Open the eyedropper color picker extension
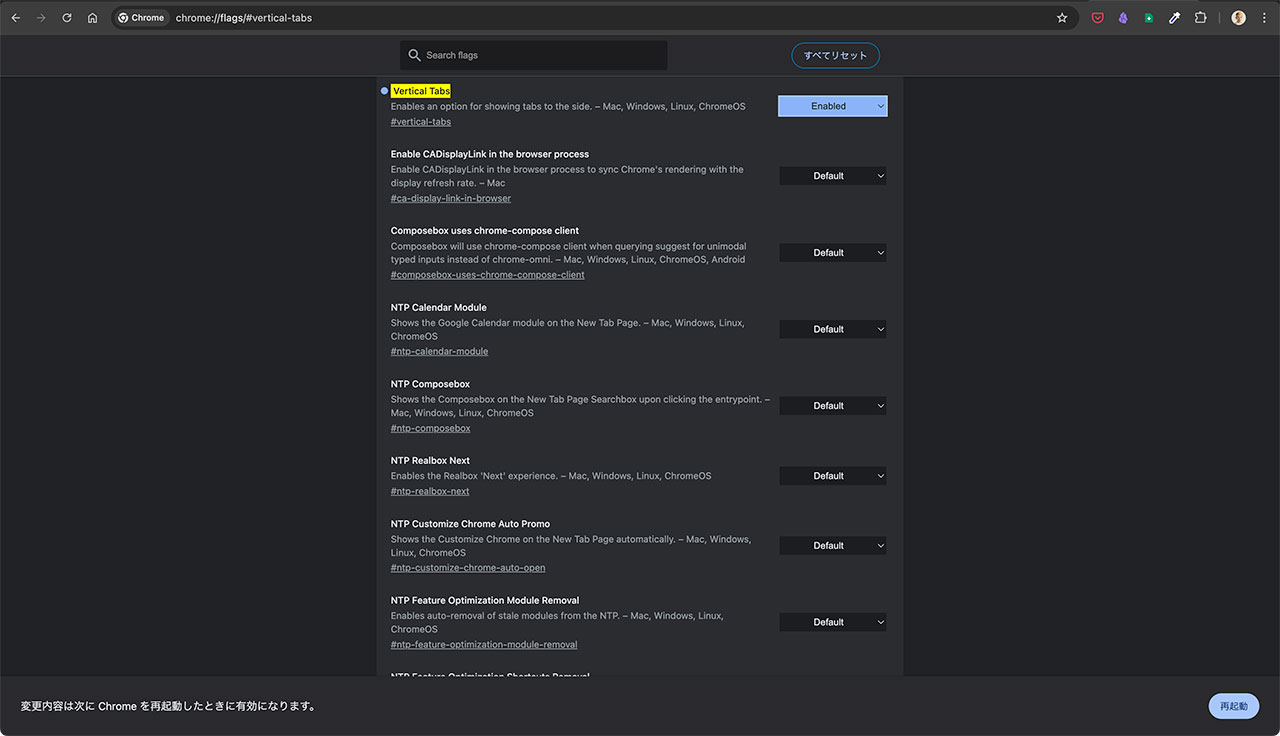Image resolution: width=1280 pixels, height=736 pixels. pyautogui.click(x=1175, y=18)
